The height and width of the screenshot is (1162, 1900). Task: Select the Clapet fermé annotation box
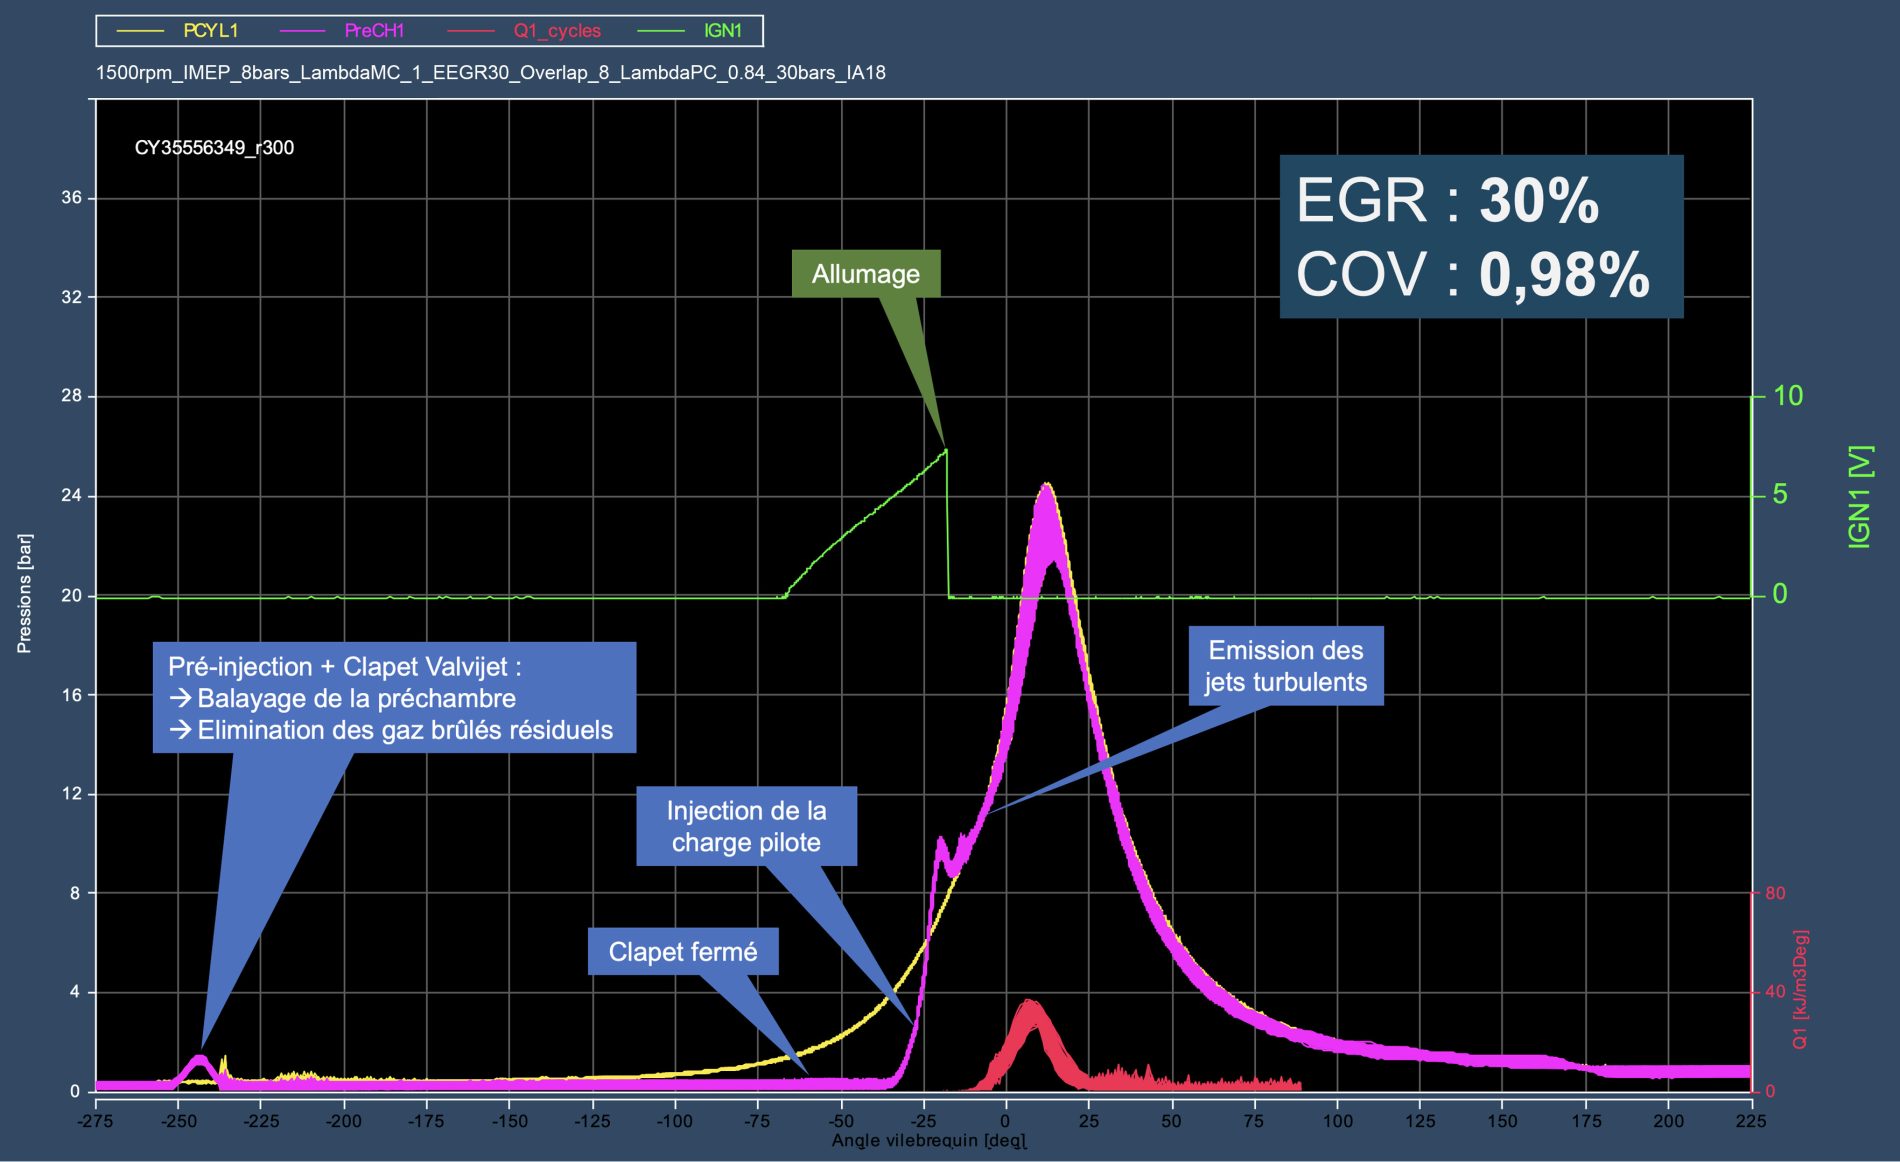pos(682,952)
